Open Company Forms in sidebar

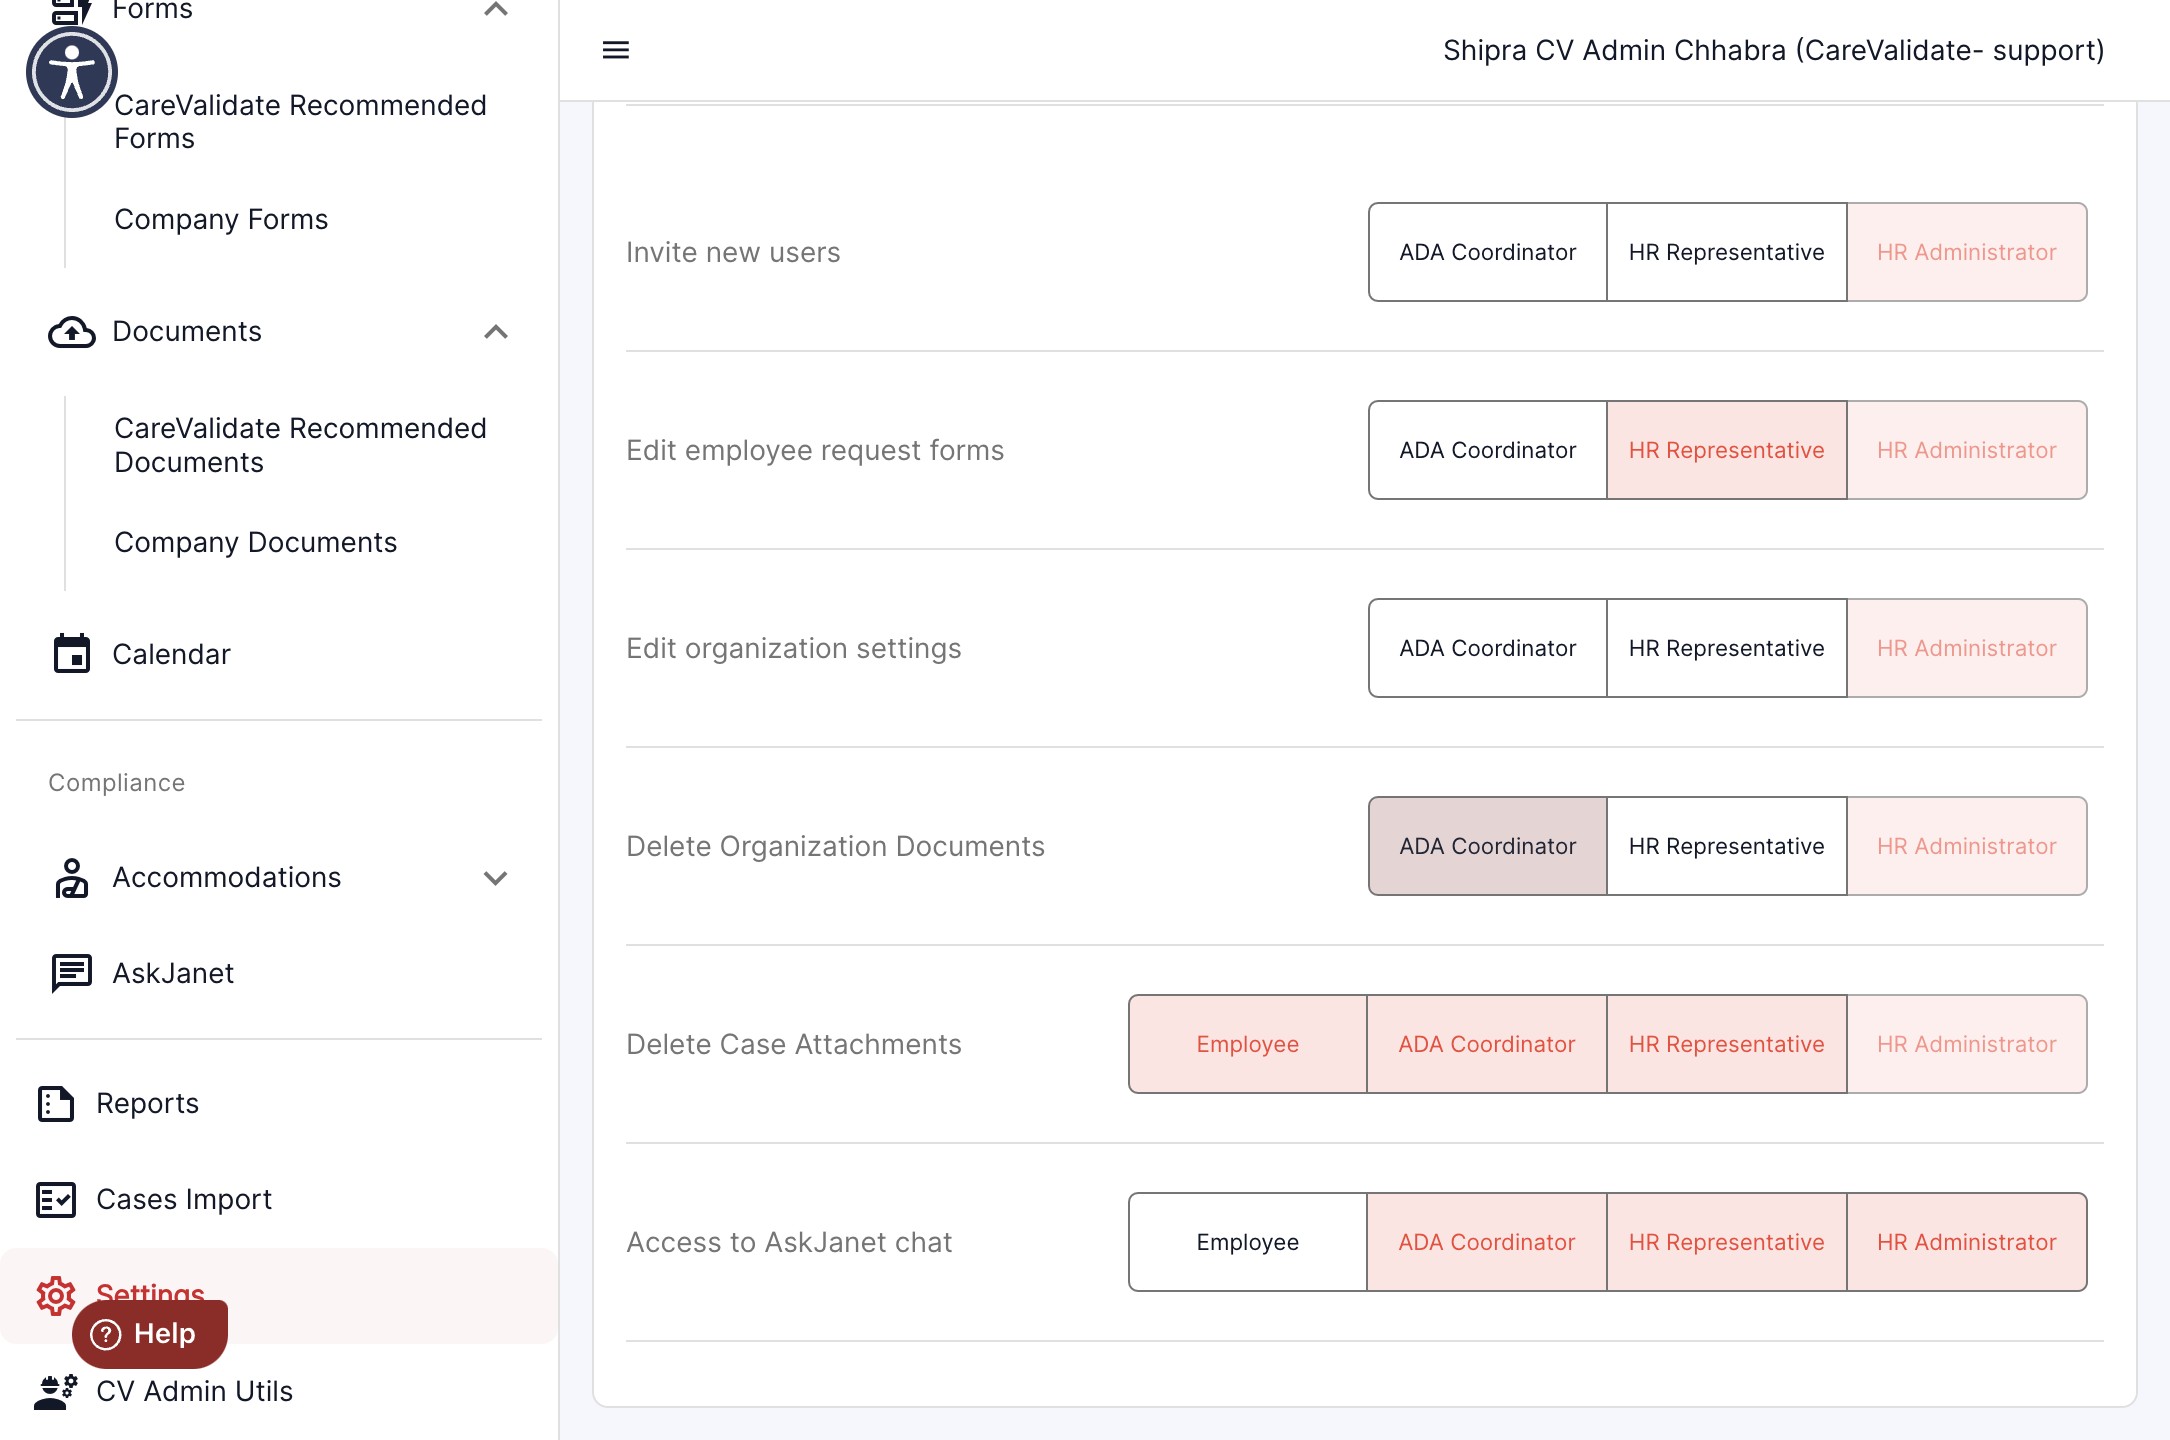[x=221, y=219]
